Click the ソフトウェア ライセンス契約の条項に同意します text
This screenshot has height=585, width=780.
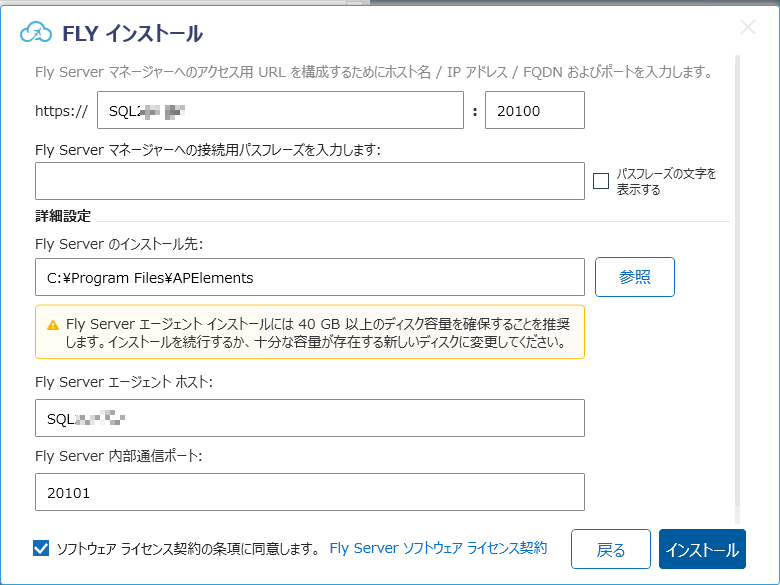[189, 549]
